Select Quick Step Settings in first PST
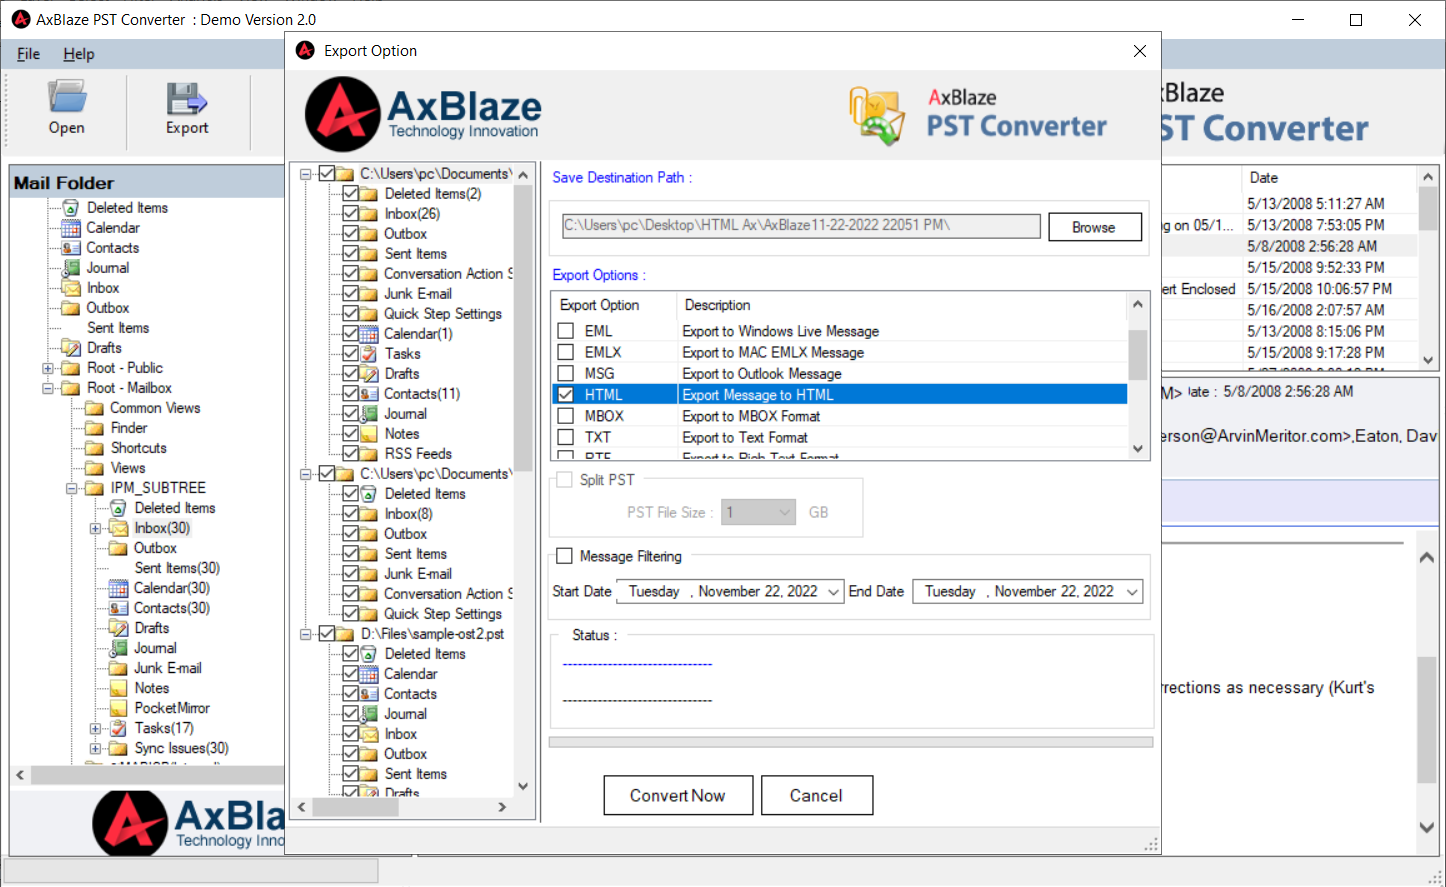Image resolution: width=1446 pixels, height=887 pixels. (443, 314)
